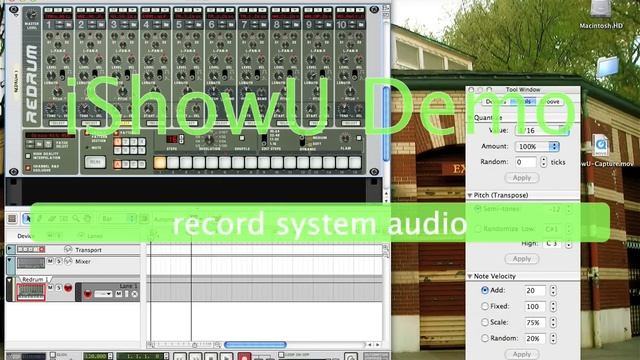Click the Redrum 1 track name tab
Screen dimensions: 640x360
35,279
